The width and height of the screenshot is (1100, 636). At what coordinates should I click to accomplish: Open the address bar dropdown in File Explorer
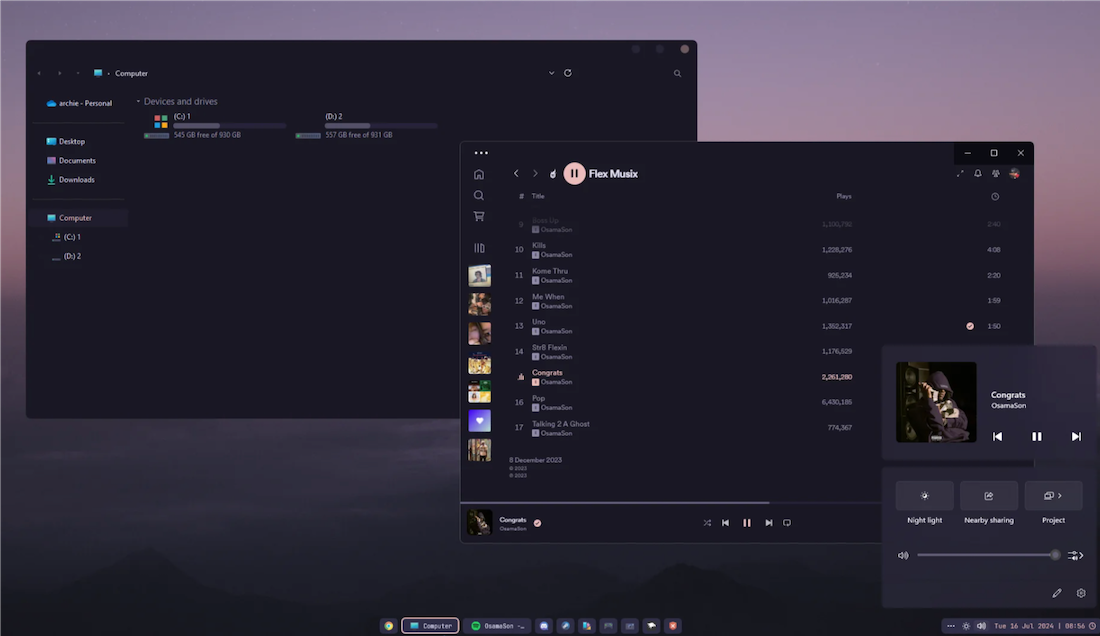[551, 72]
